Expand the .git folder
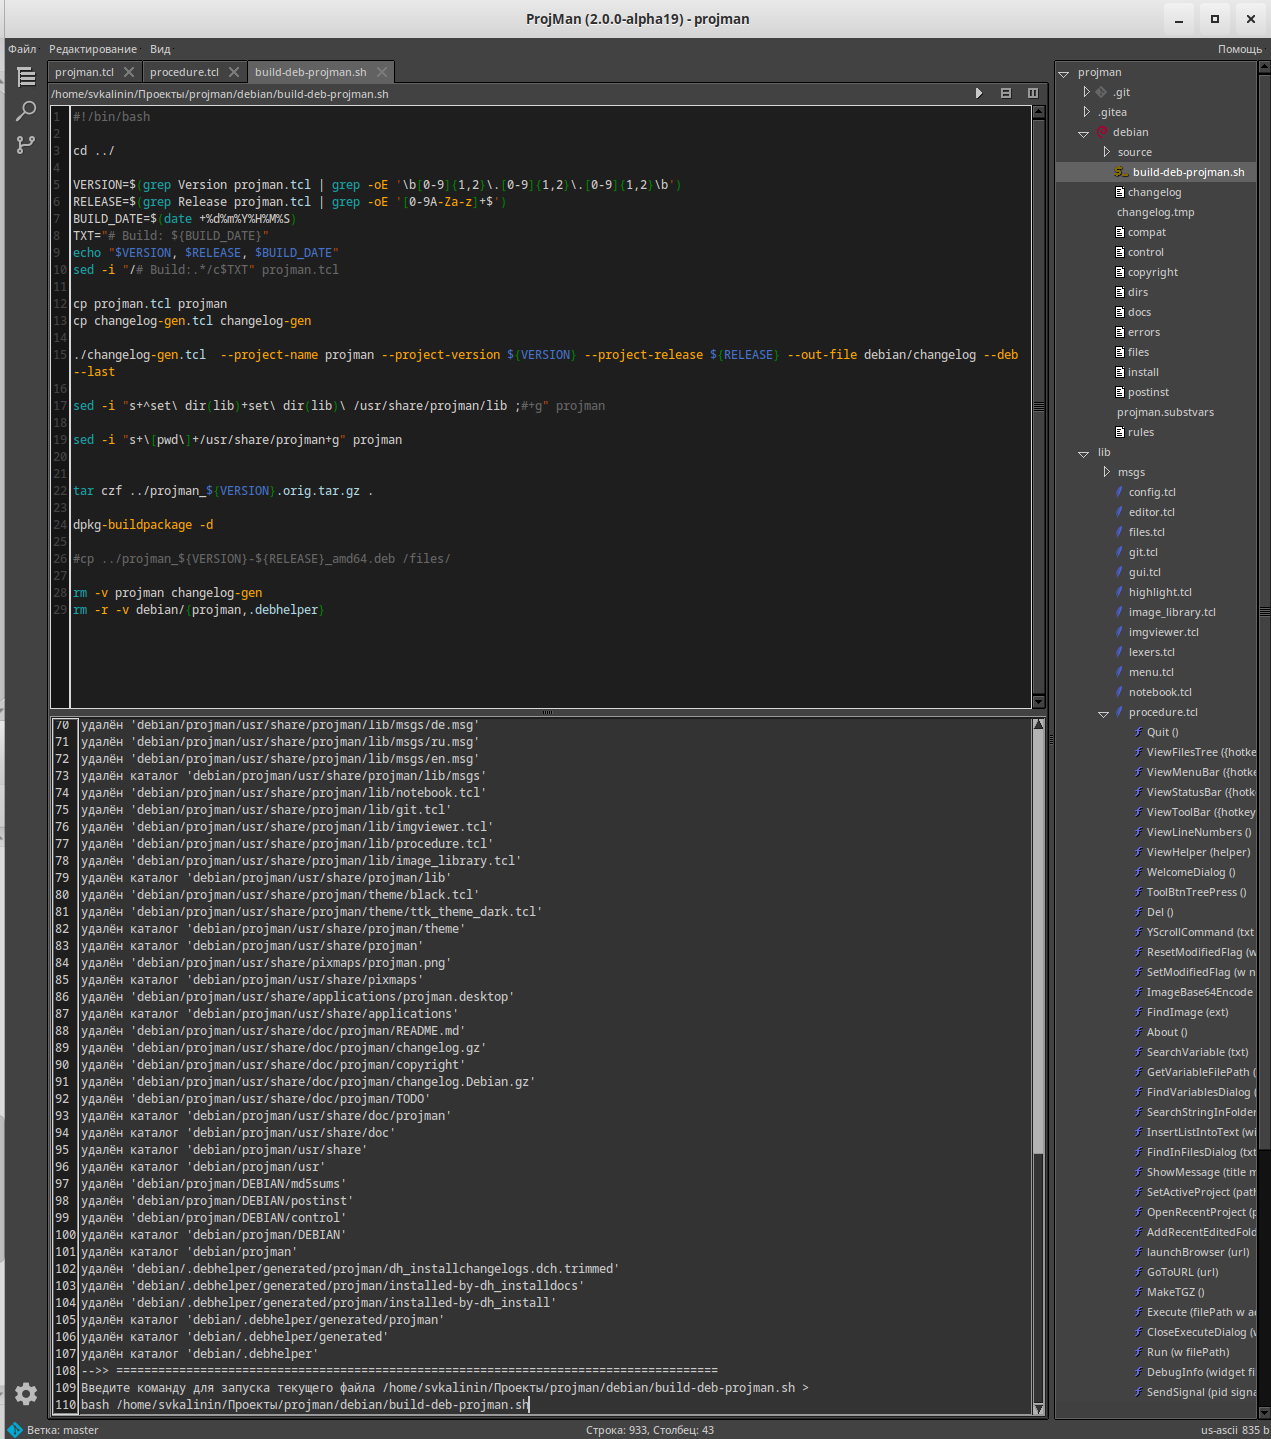 click(1086, 91)
